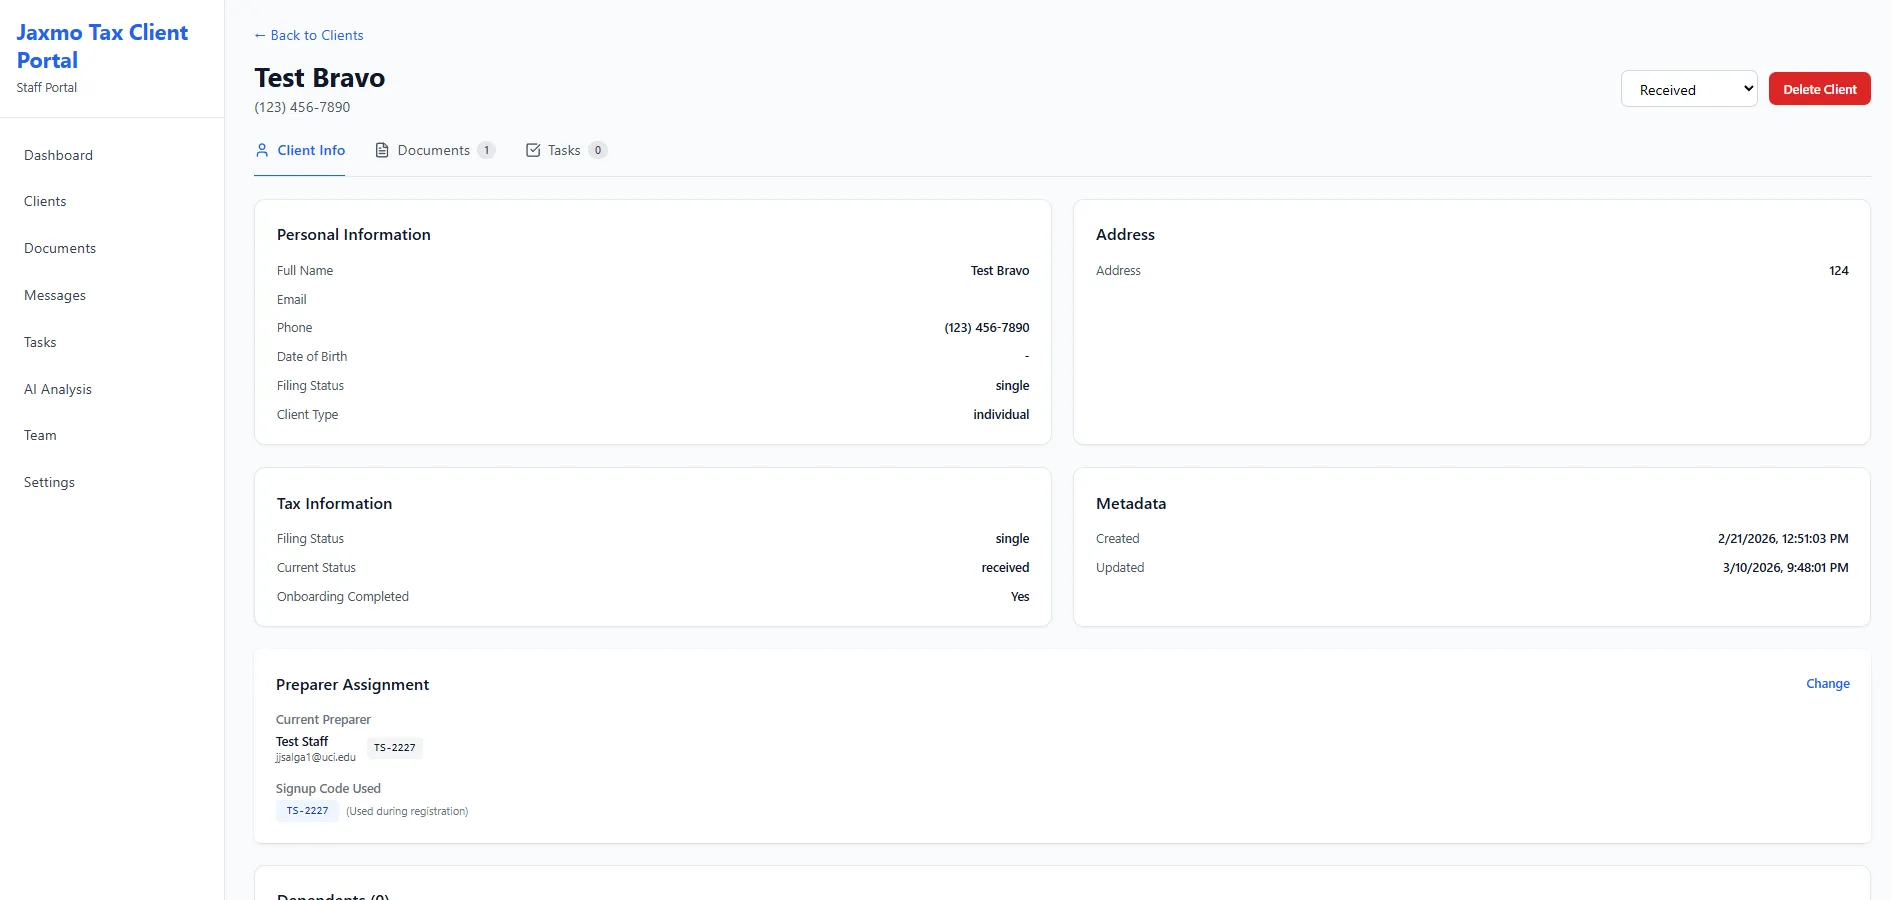The width and height of the screenshot is (1891, 900).
Task: Click the Jaxmo Tax Client Portal title
Action: coord(101,46)
